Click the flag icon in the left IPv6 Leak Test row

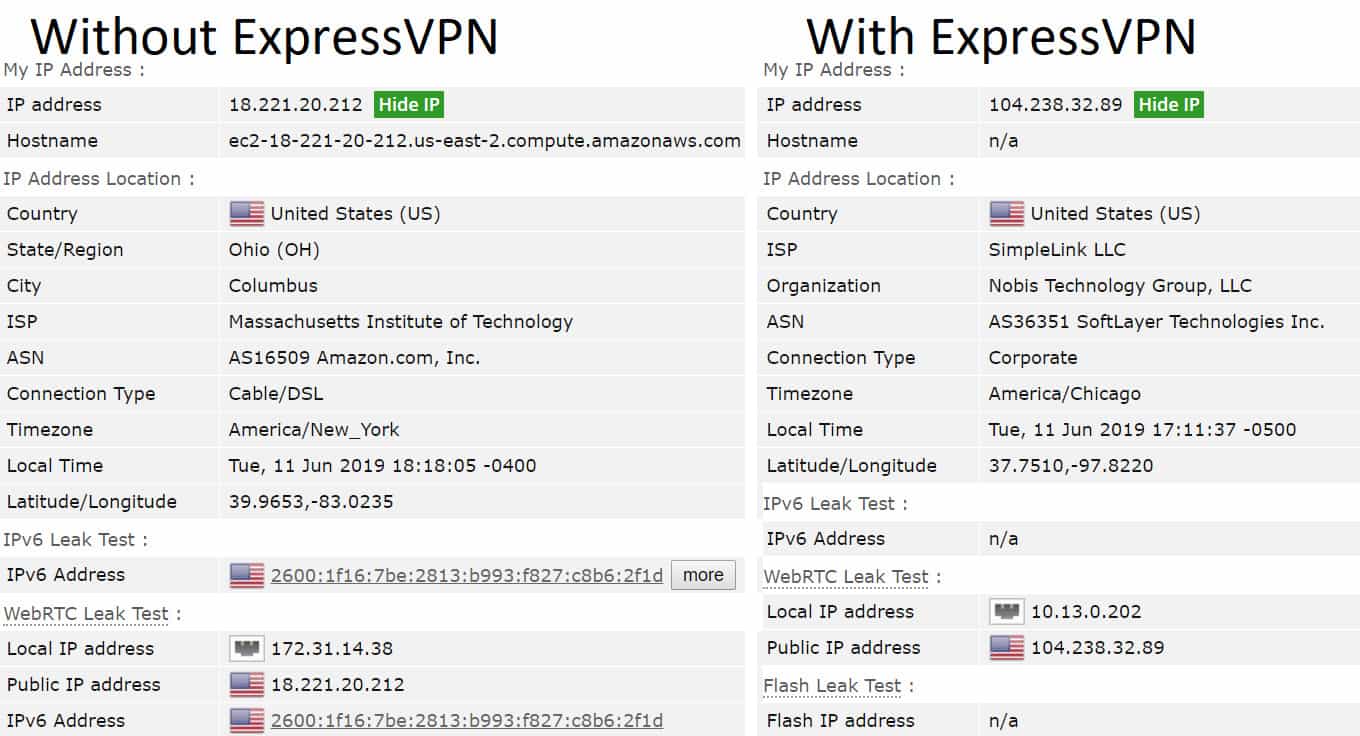tap(247, 575)
